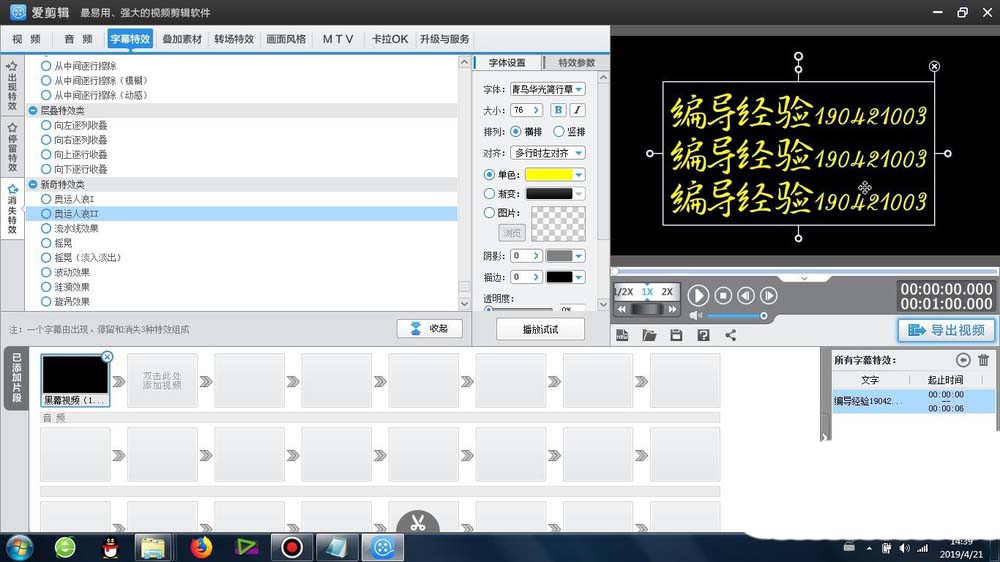Image resolution: width=1000 pixels, height=562 pixels.
Task: Create a new project using toolbar icon
Action: (x=622, y=336)
